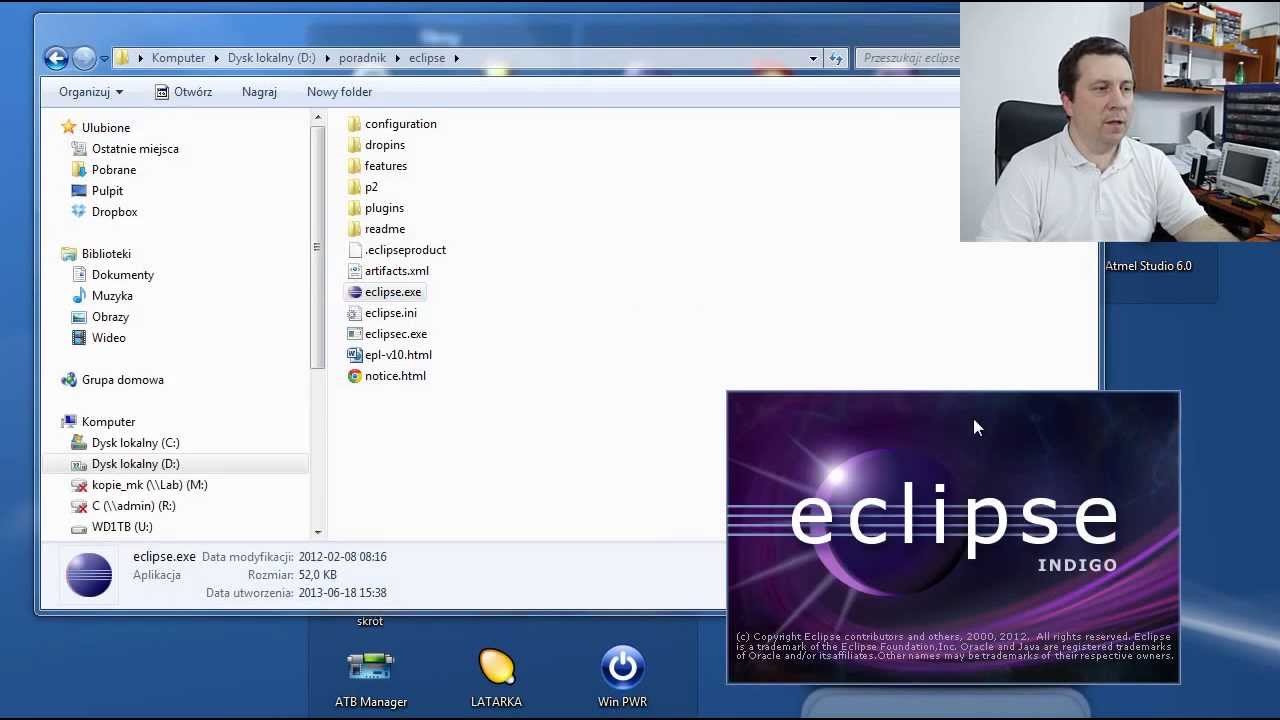Viewport: 1280px width, 720px height.
Task: Open kopie_mk network drive (M:)
Action: click(x=149, y=485)
